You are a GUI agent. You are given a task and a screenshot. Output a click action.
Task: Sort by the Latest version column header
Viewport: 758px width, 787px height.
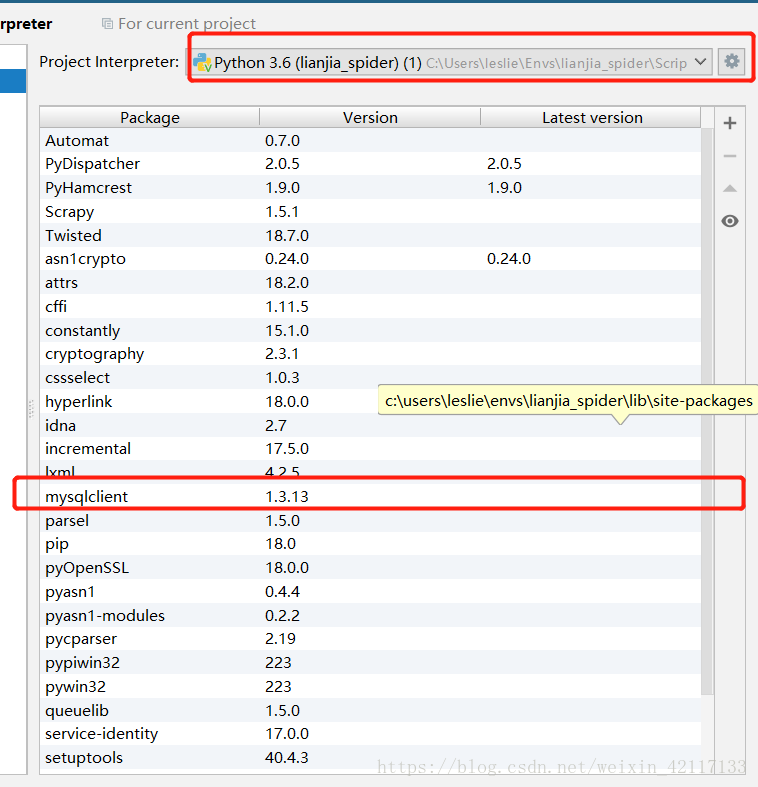coord(591,117)
